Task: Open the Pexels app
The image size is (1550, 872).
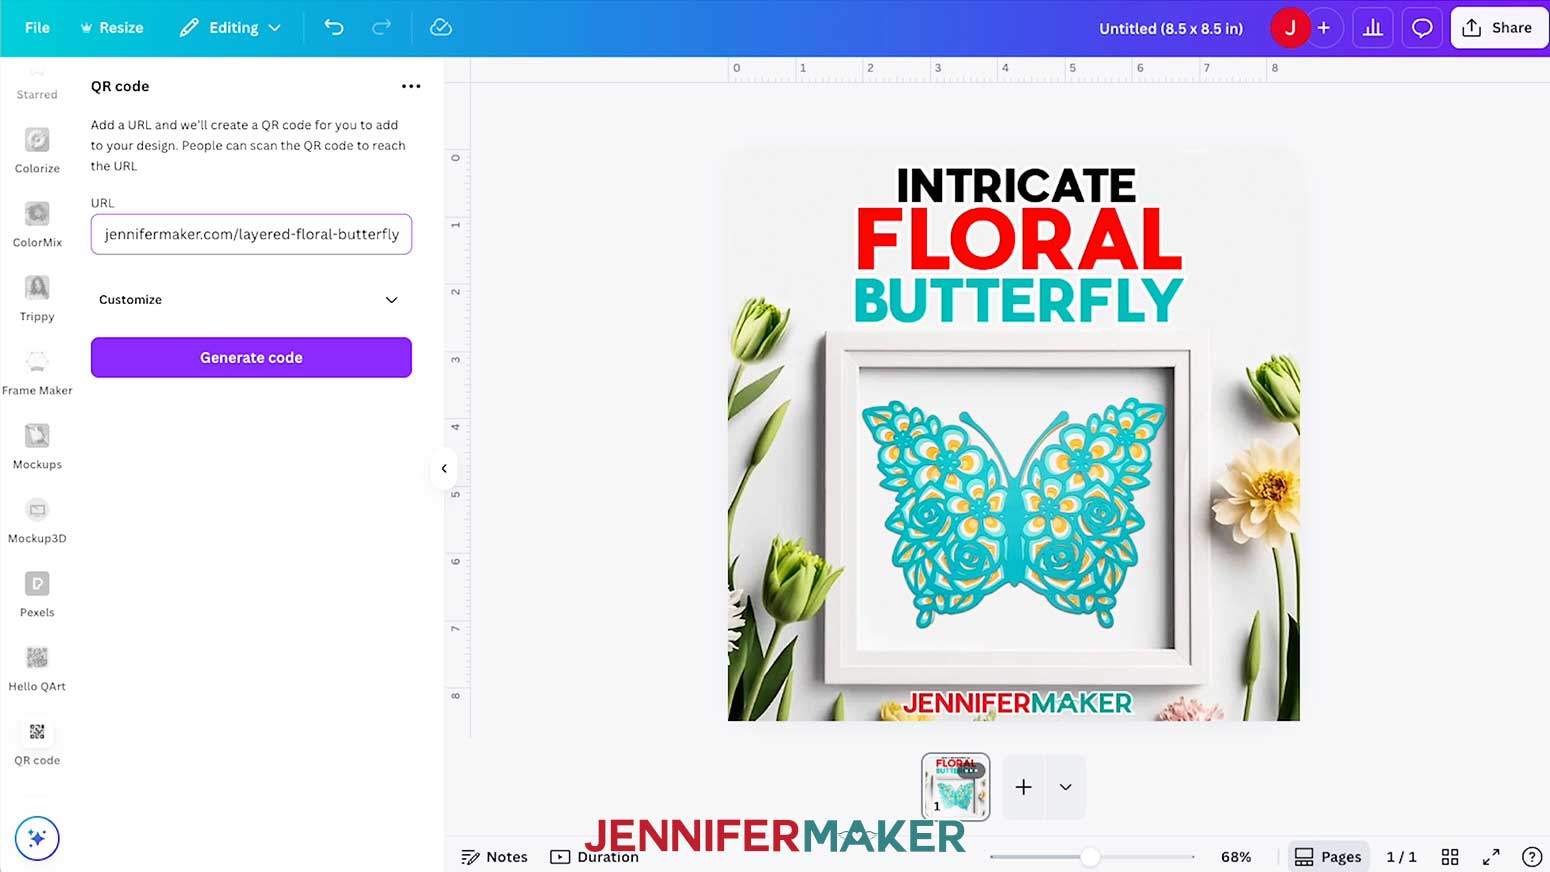Action: 37,594
